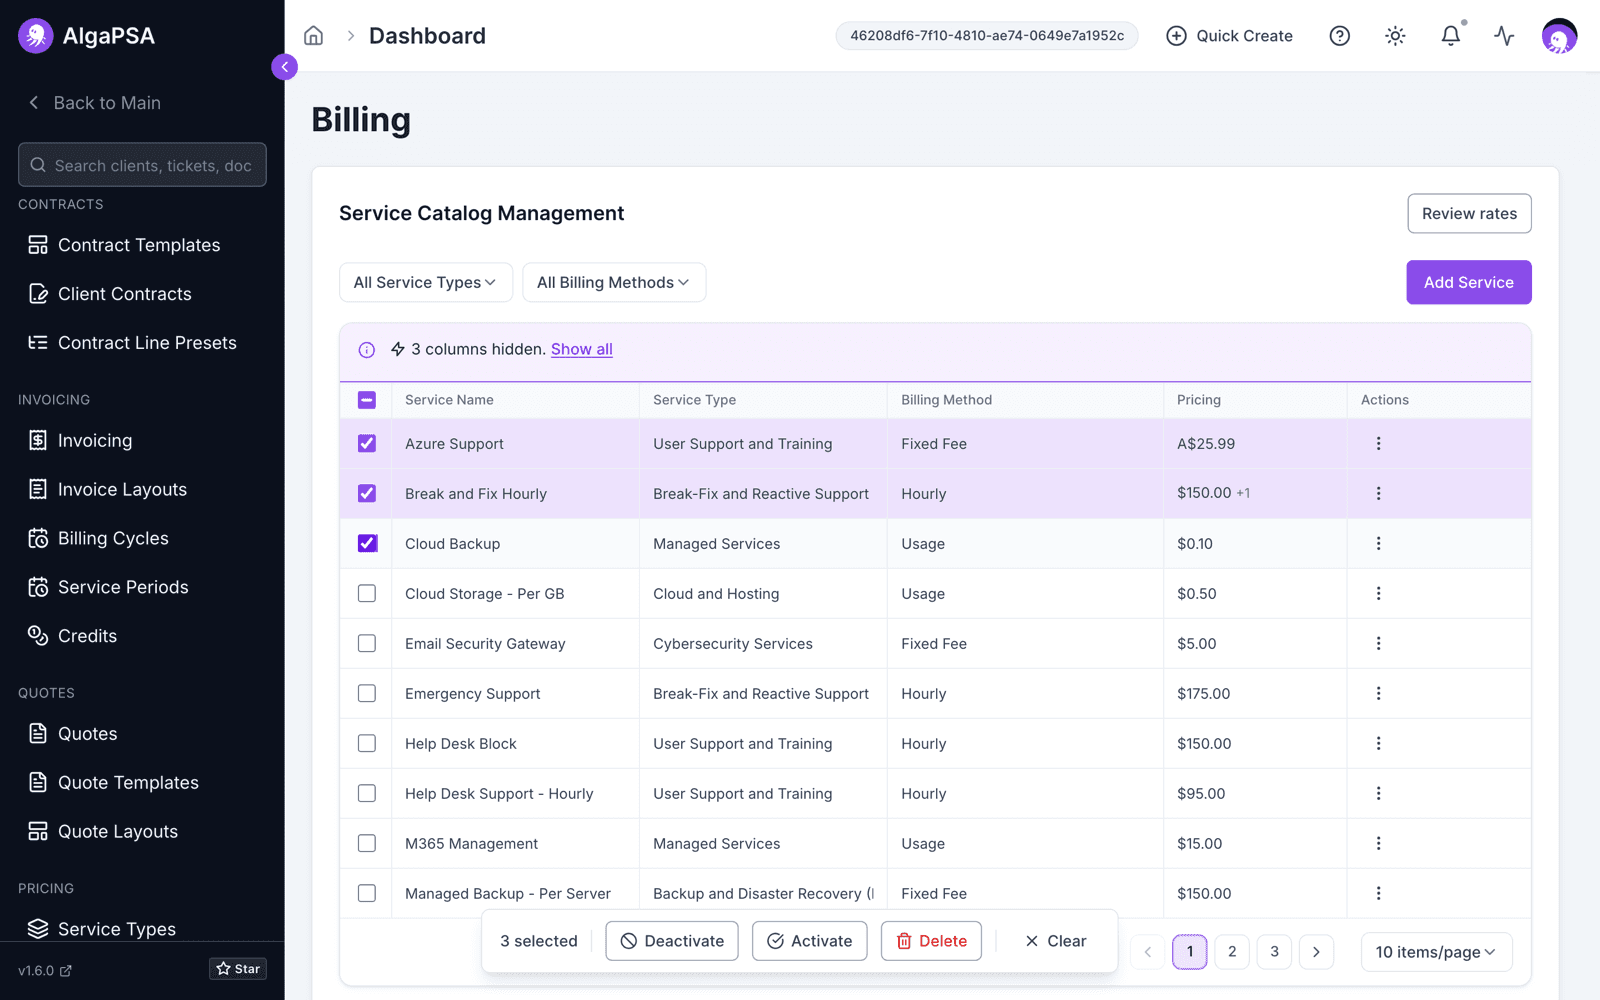
Task: Open All Billing Methods dropdown
Action: pos(614,283)
